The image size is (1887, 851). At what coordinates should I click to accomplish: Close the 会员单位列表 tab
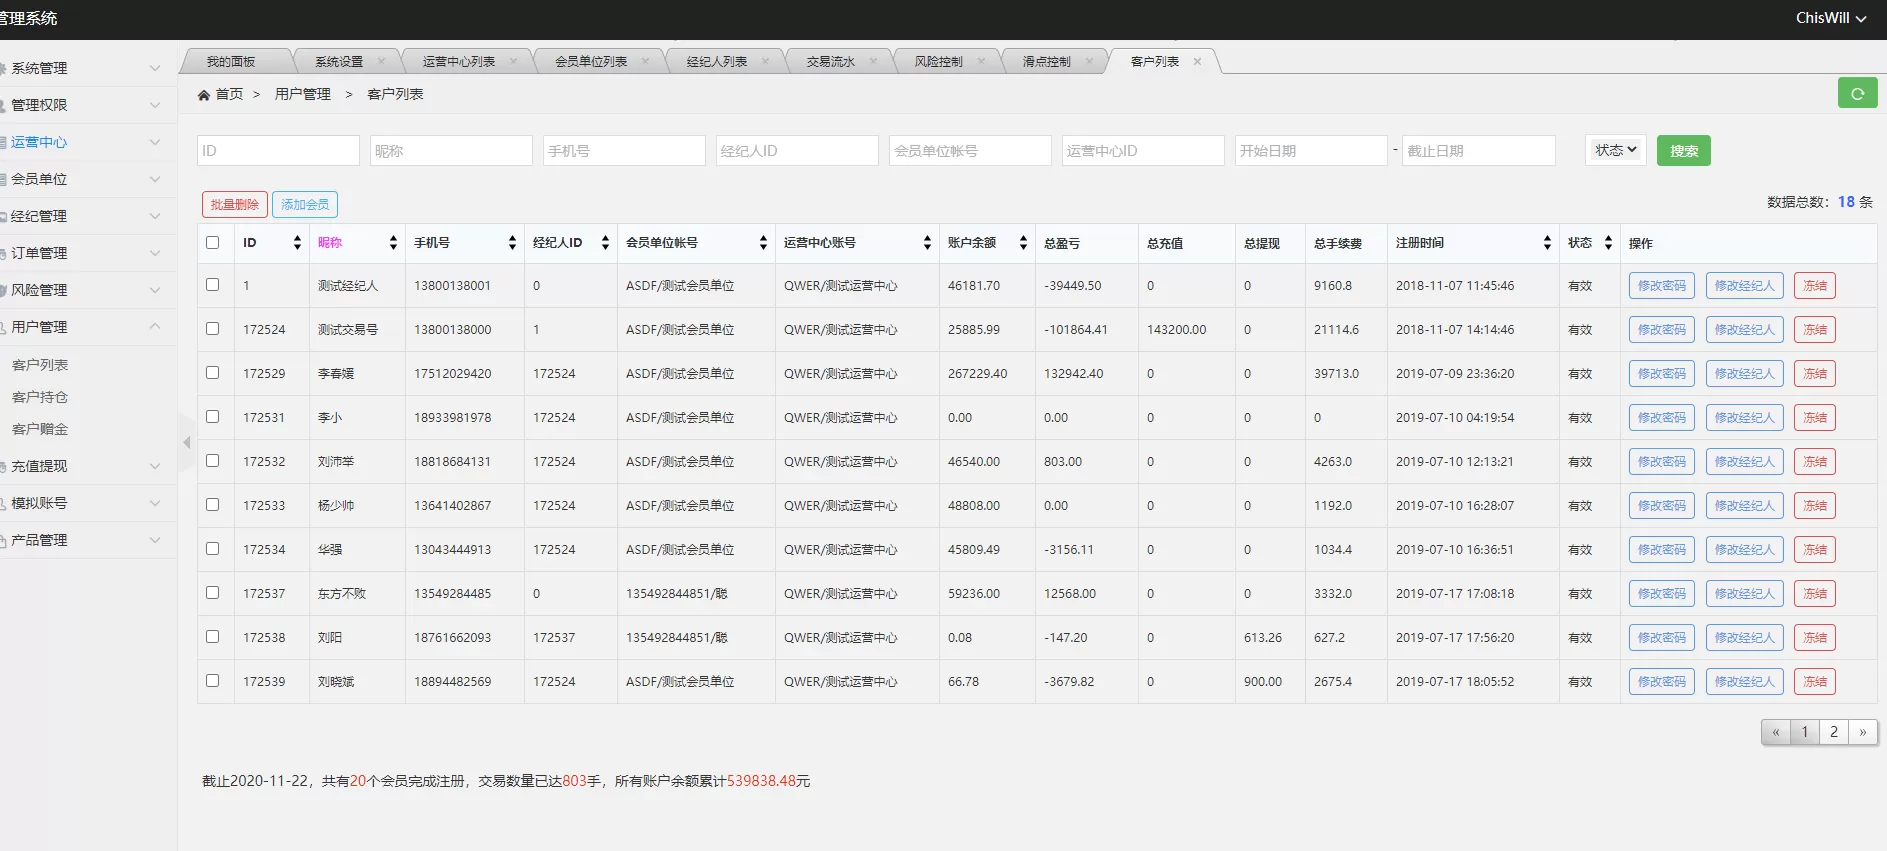[x=645, y=61]
